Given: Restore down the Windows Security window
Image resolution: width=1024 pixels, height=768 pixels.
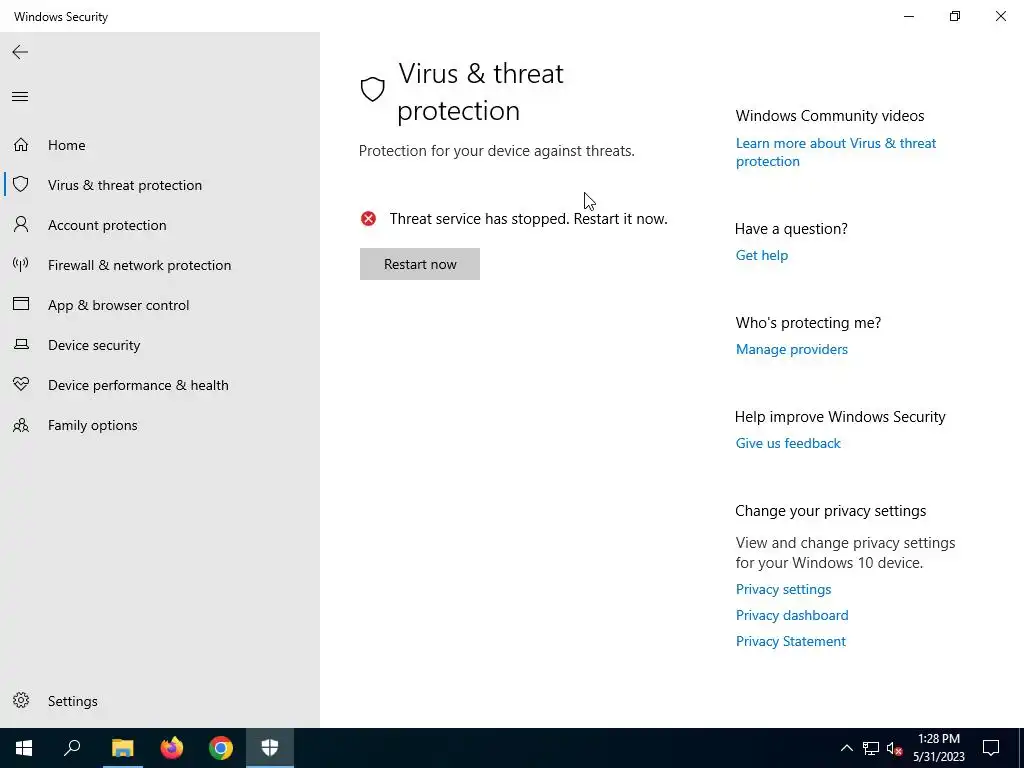Looking at the screenshot, I should coord(955,16).
